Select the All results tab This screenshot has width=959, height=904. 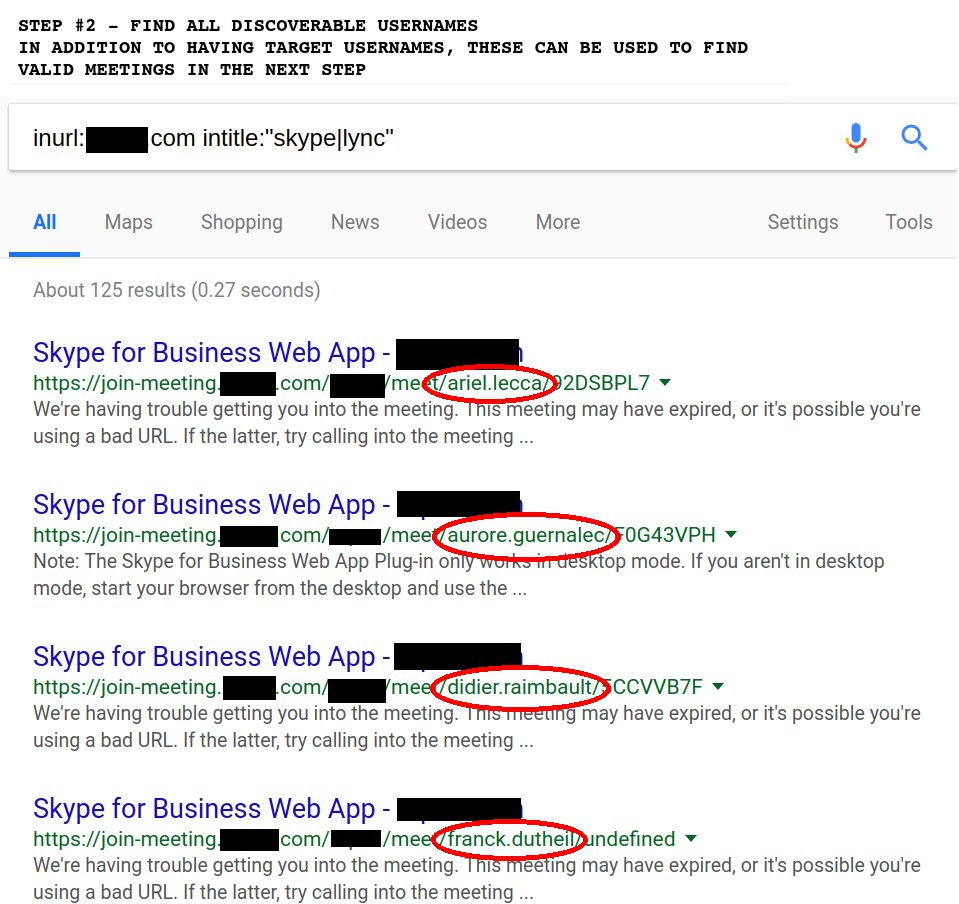tap(45, 222)
